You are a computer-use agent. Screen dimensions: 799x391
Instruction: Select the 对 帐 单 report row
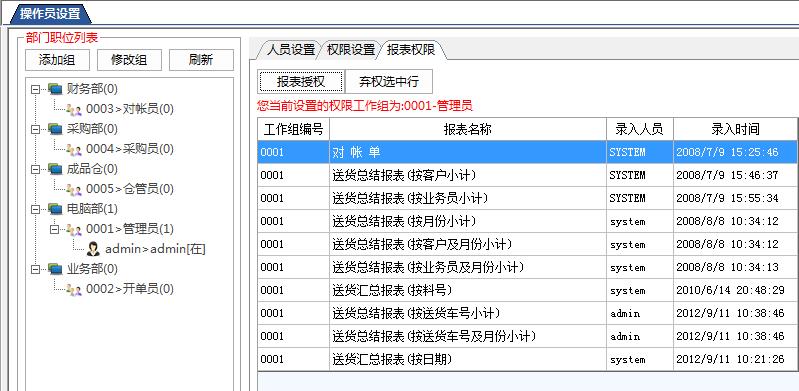527,152
